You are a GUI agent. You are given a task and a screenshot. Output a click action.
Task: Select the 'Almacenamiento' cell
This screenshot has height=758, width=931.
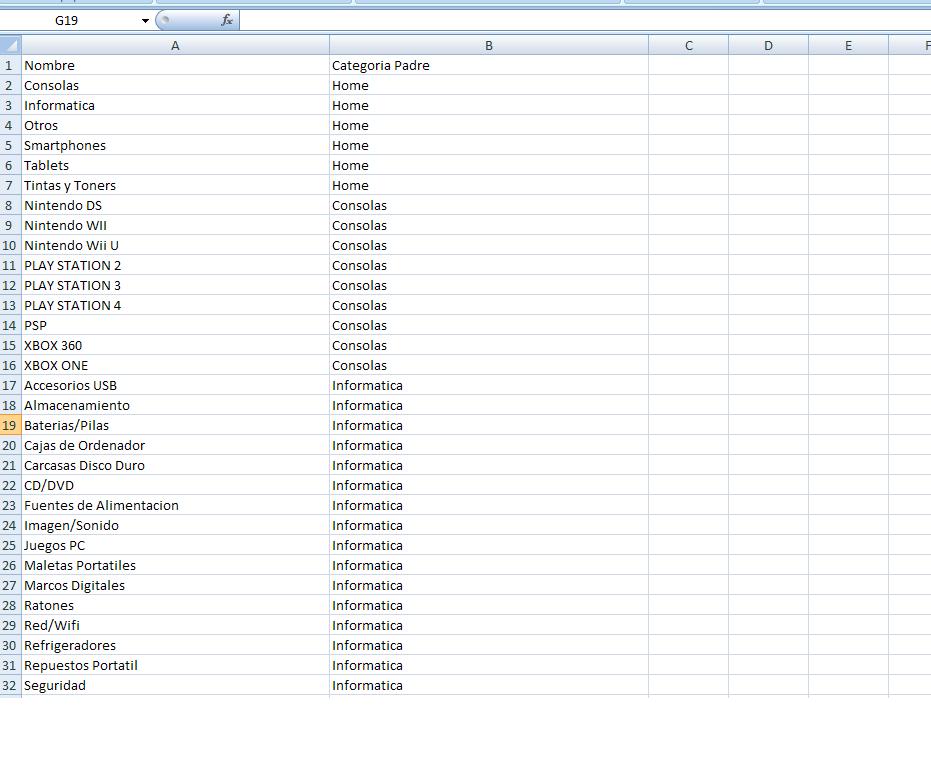[x=175, y=405]
